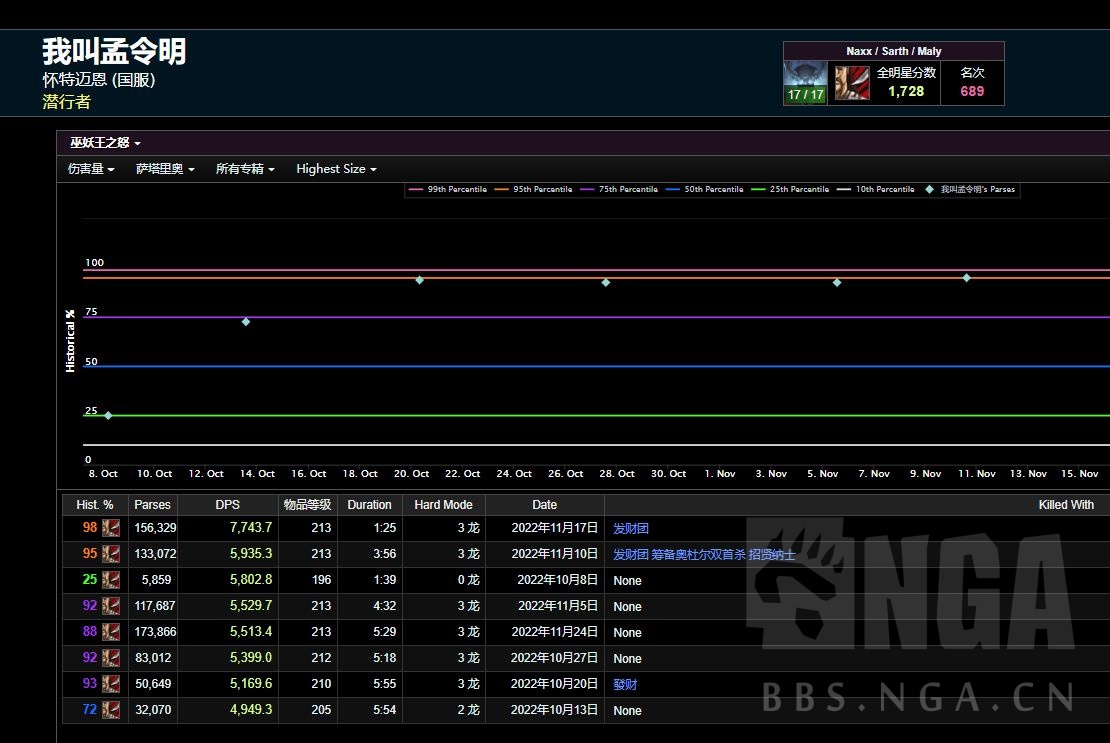Image resolution: width=1110 pixels, height=743 pixels.
Task: Click the spec icon in the 72 percentile row
Action: [111, 710]
